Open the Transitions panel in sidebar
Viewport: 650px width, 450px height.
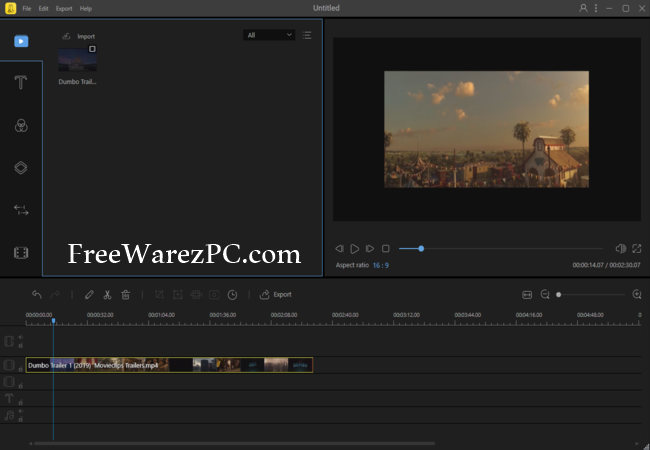(21, 210)
